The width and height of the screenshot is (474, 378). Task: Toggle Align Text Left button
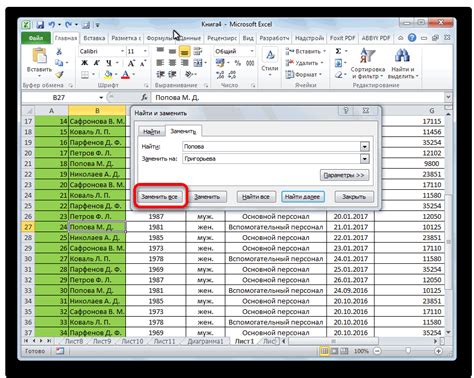tap(160, 63)
